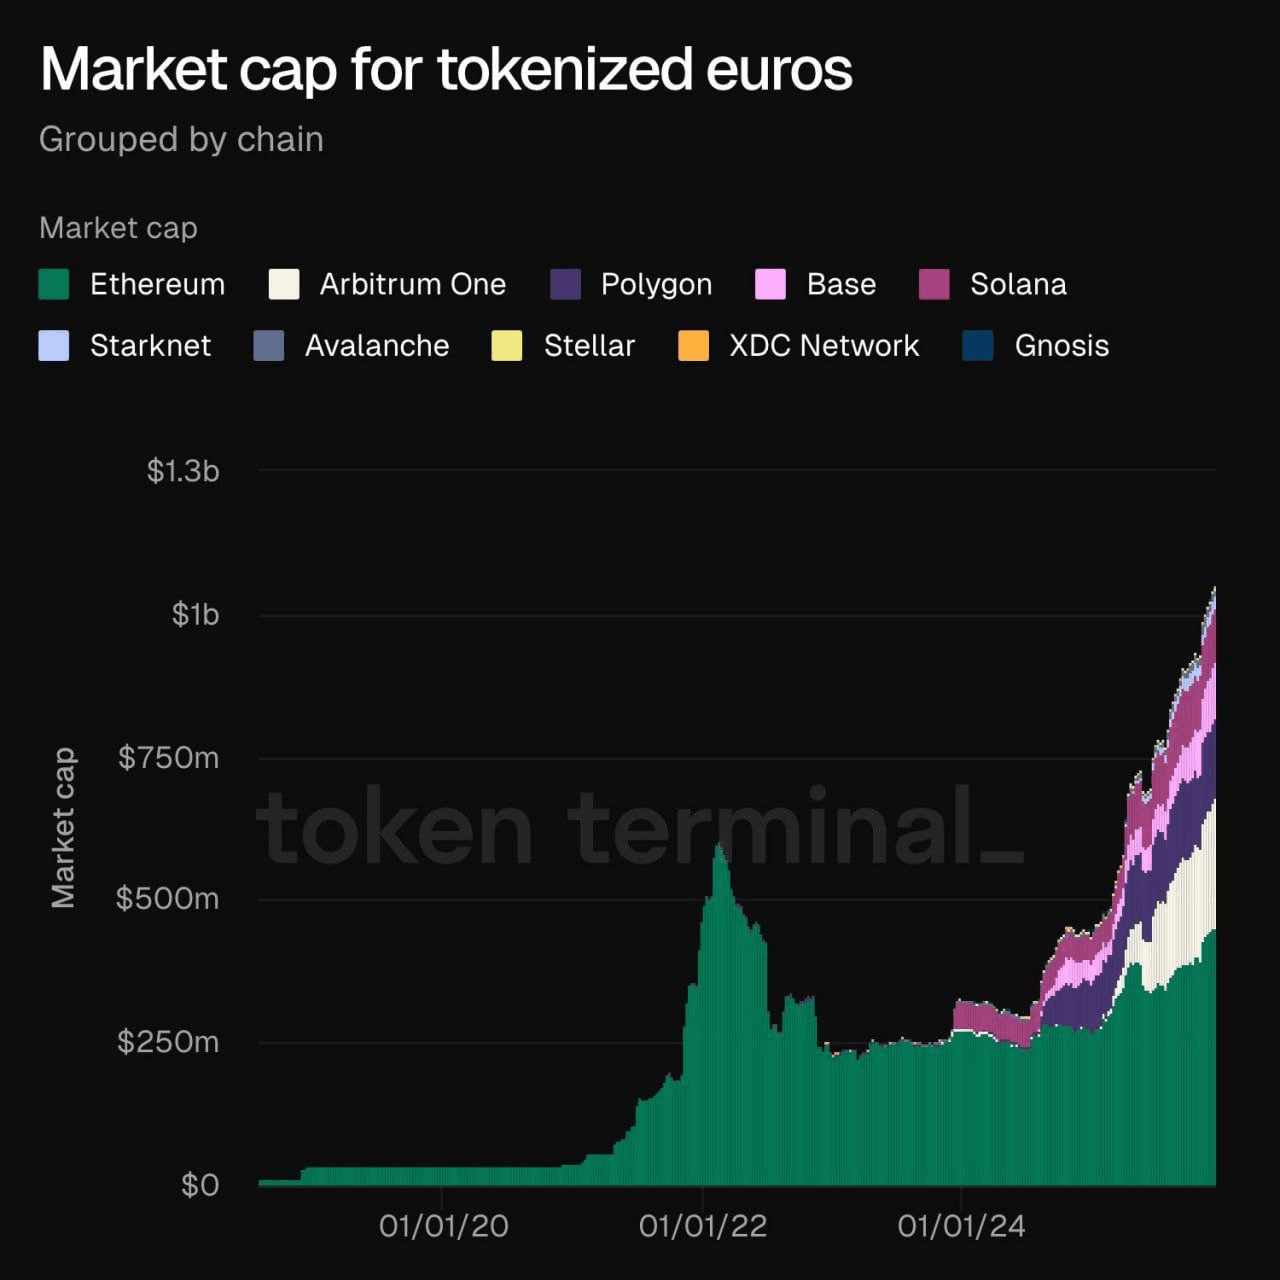Click the $1b y-axis gridline label

[195, 614]
